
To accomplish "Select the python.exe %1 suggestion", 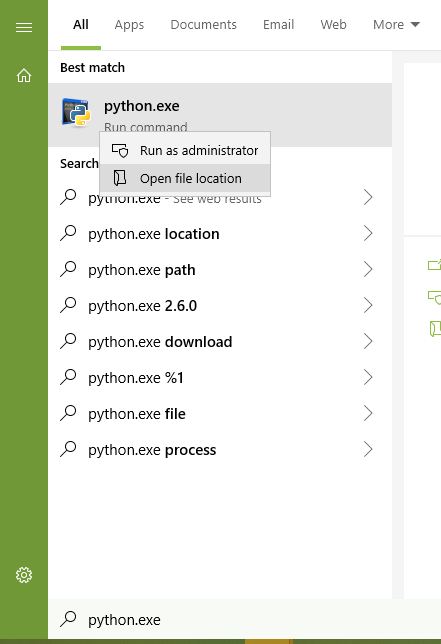I will pos(220,377).
